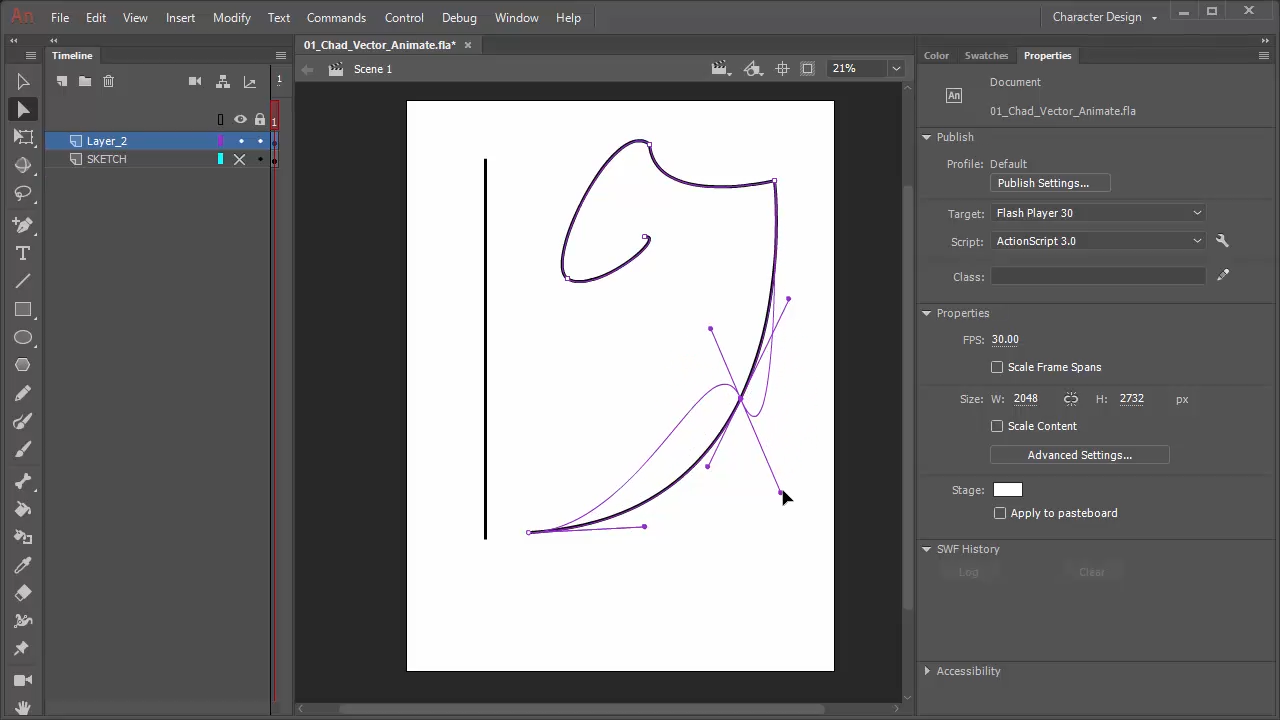Click the white Stage color swatch
This screenshot has height=720, width=1280.
coord(1007,490)
